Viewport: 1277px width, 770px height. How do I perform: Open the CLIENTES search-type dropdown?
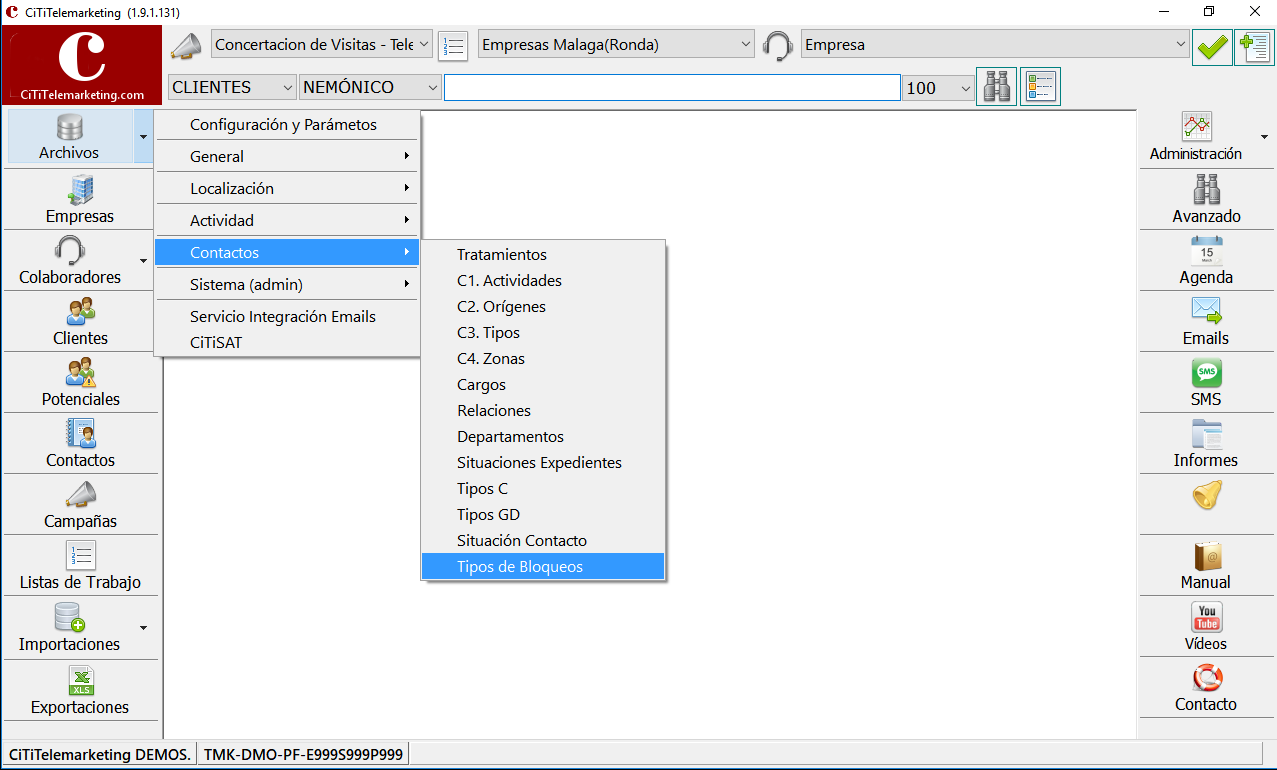click(x=233, y=87)
